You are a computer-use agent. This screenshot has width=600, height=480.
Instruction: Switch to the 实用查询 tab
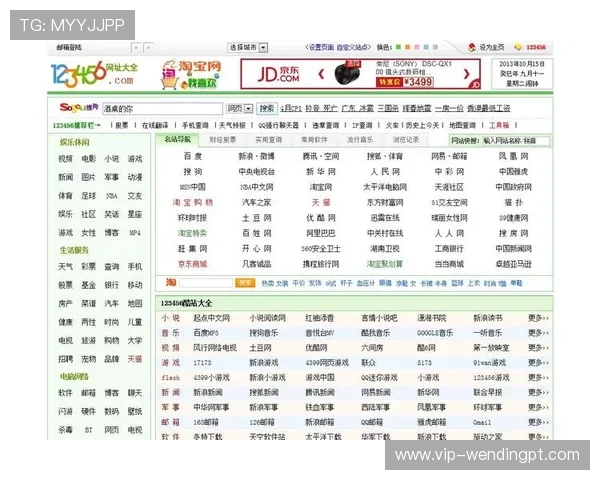tap(269, 140)
